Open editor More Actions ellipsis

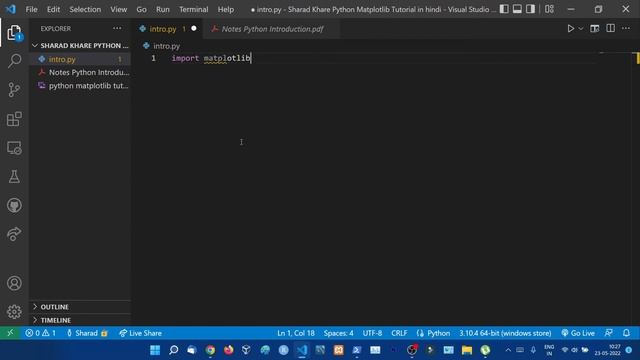click(x=626, y=29)
